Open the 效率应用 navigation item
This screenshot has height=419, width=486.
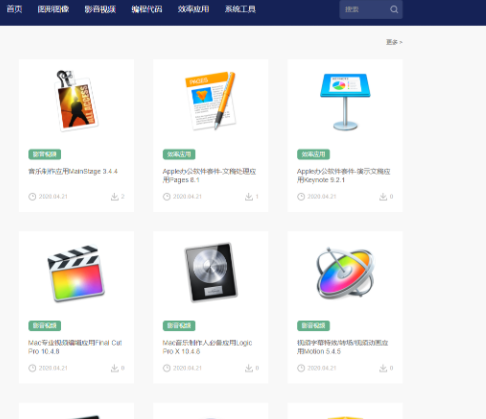(x=193, y=9)
